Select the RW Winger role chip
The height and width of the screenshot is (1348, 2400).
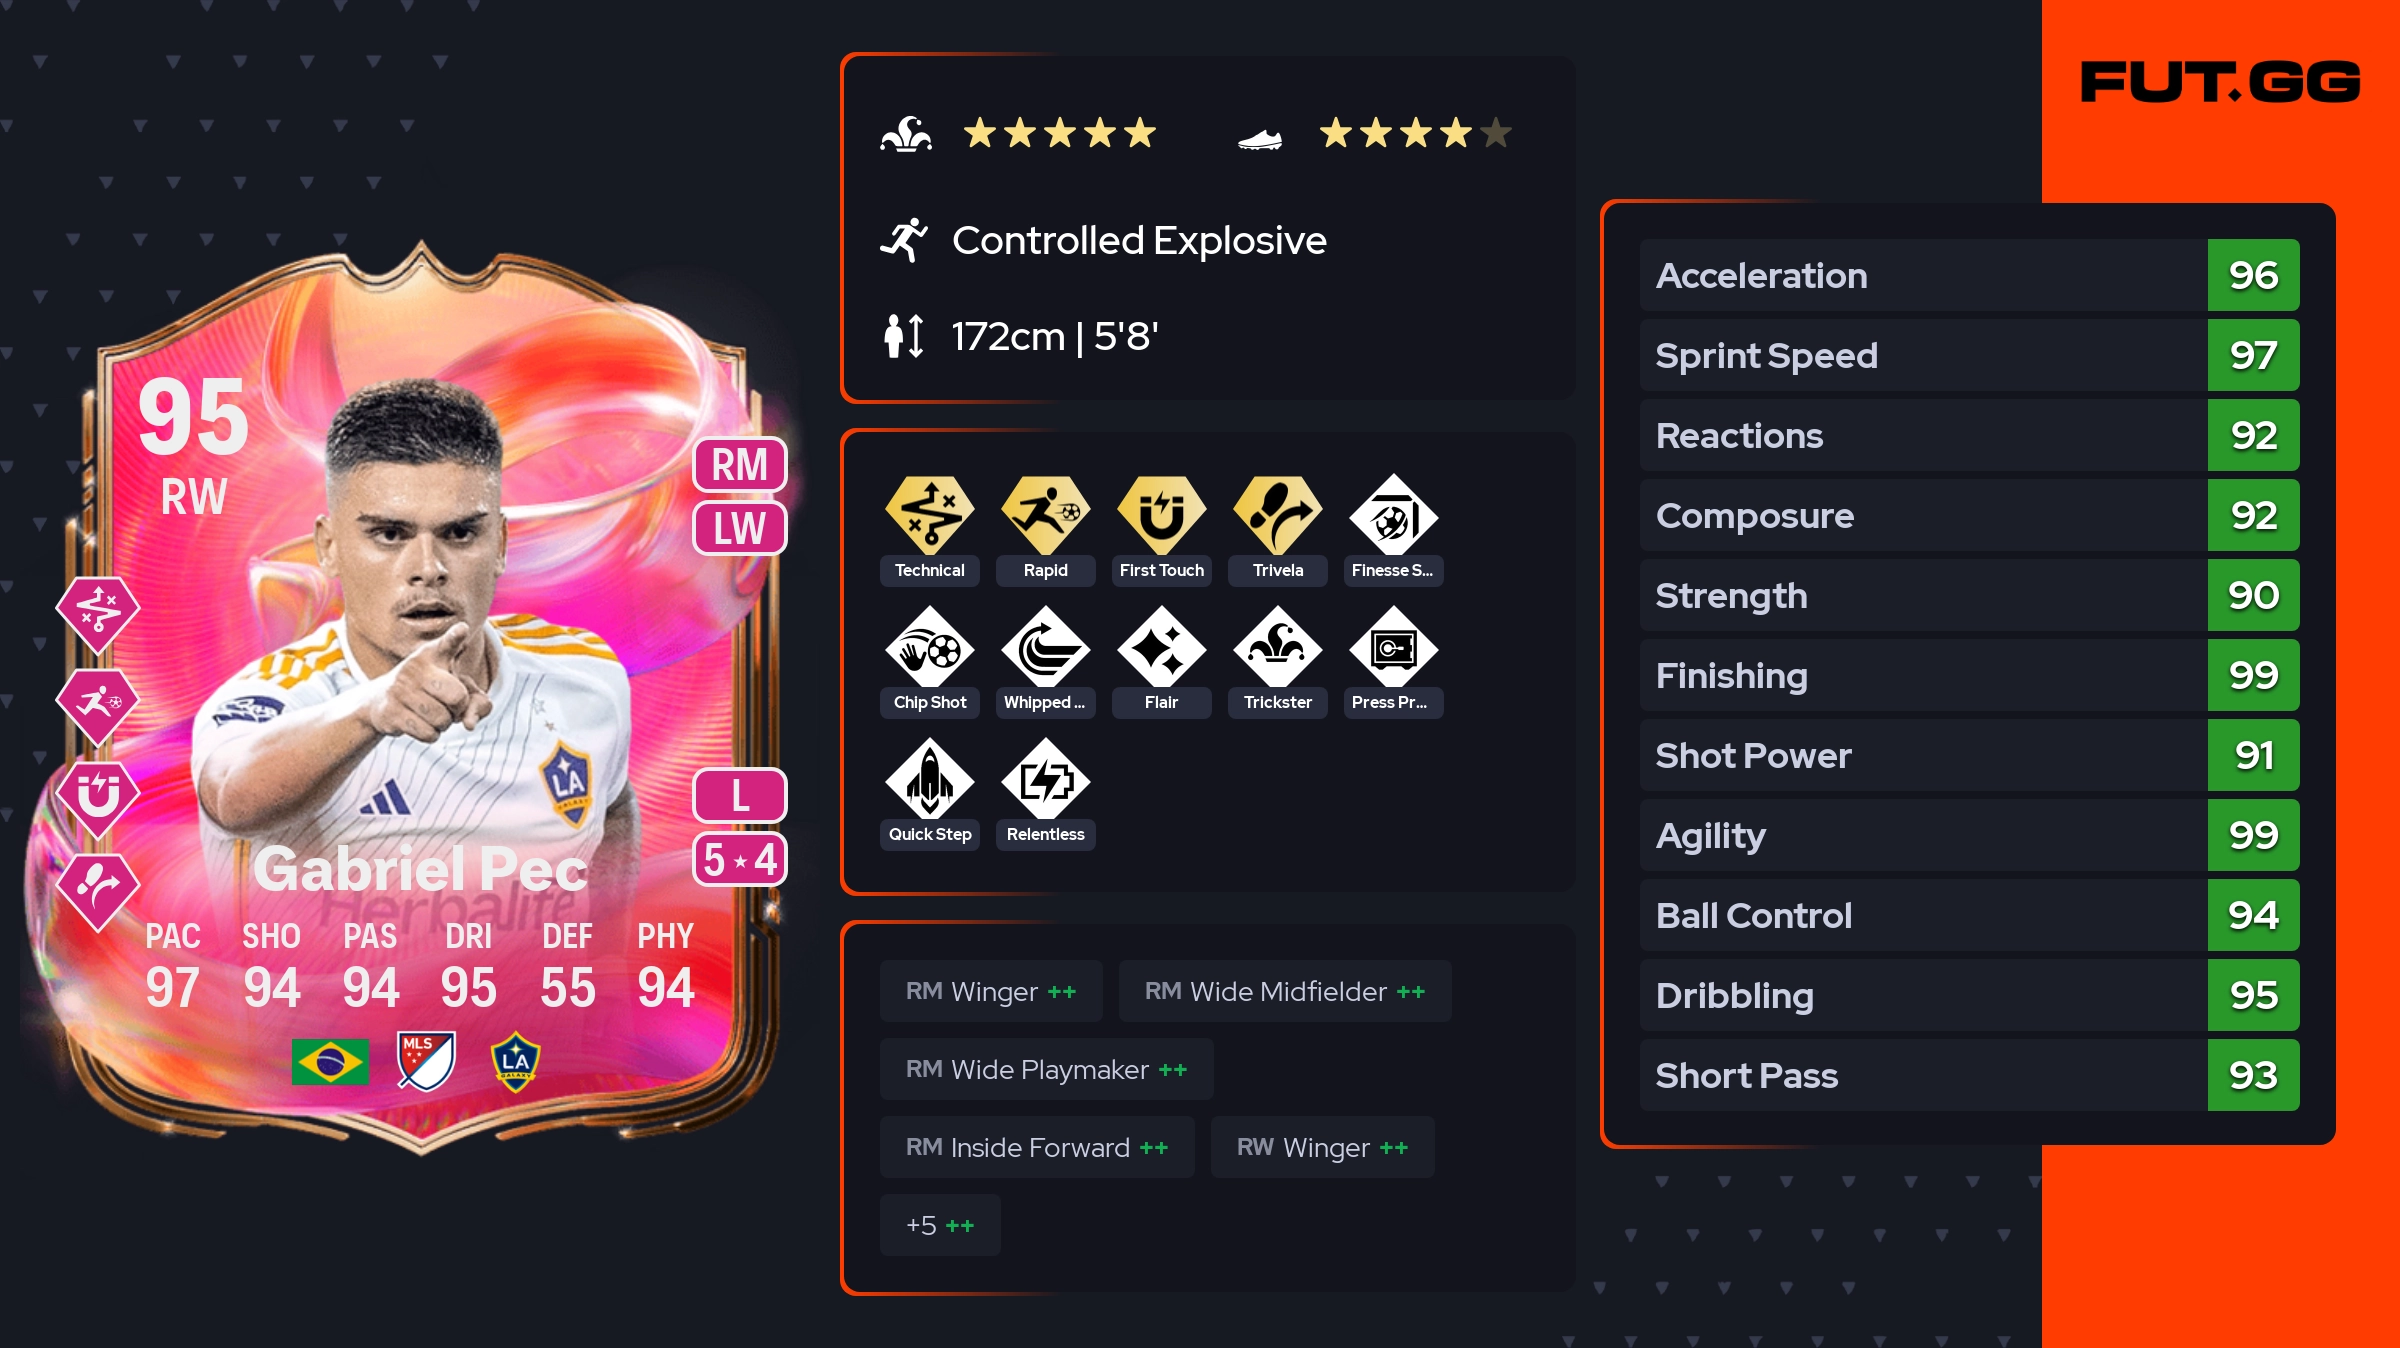click(1322, 1147)
